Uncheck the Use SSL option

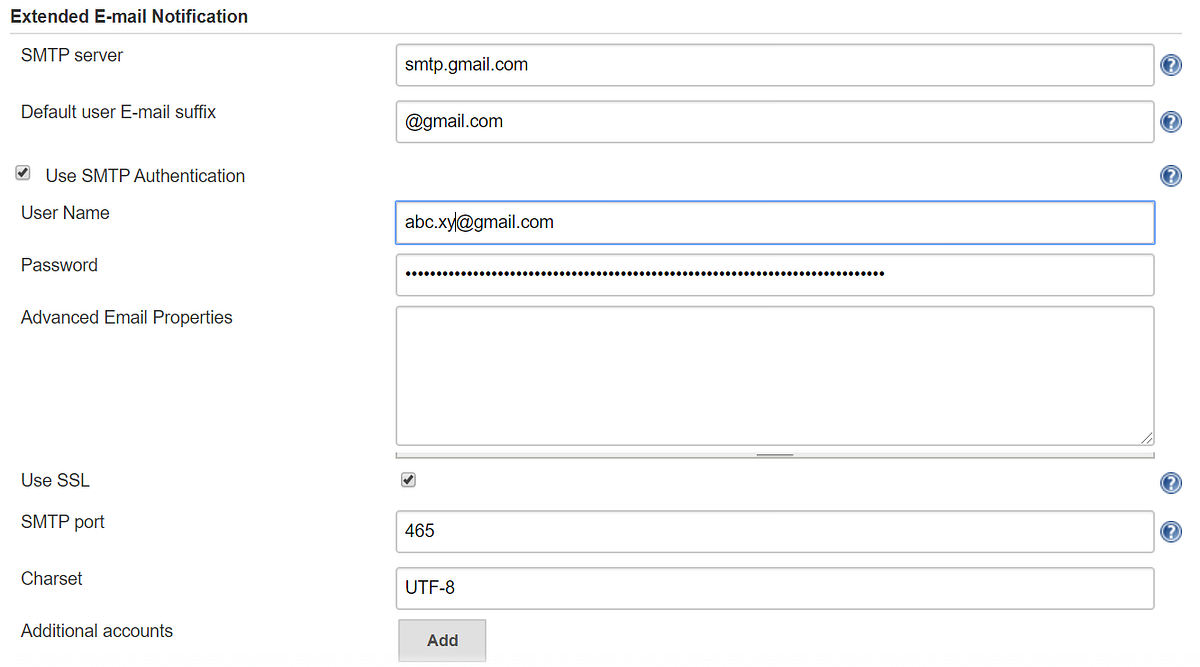tap(407, 479)
